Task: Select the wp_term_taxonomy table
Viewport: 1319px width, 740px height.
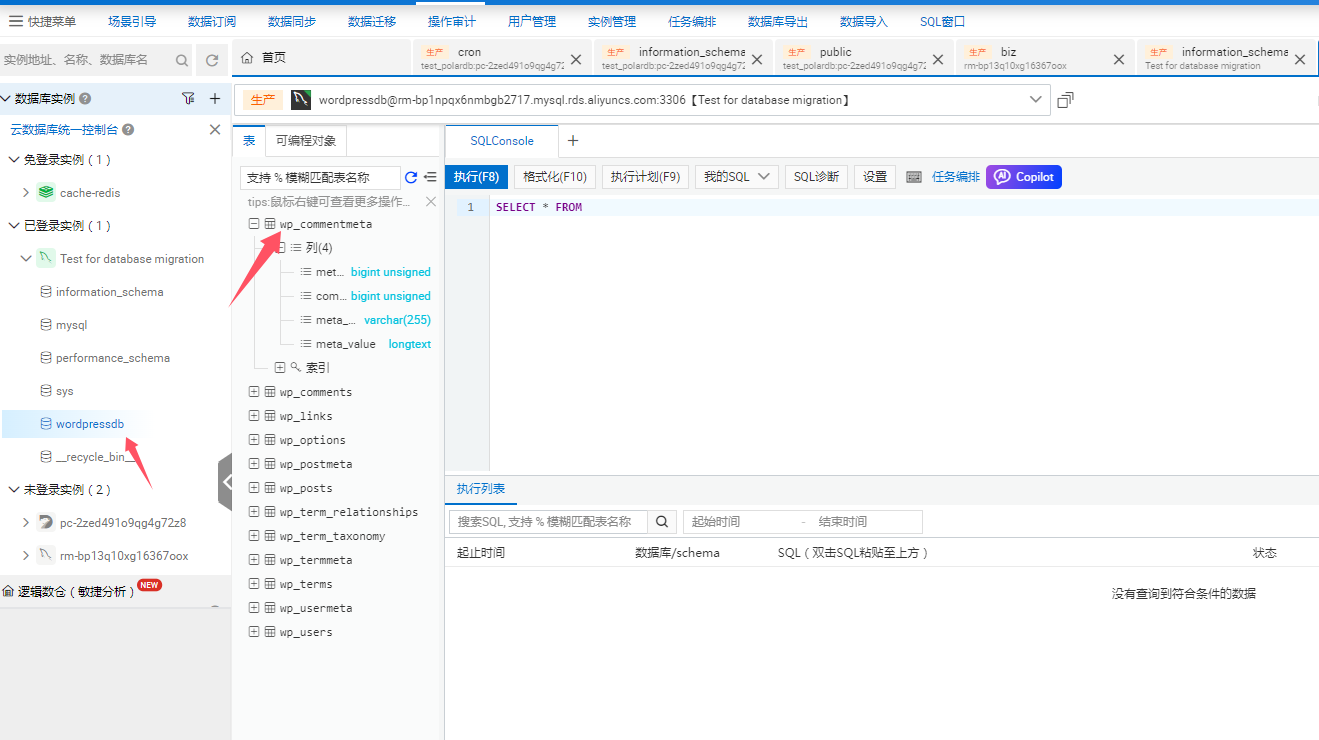Action: tap(332, 536)
